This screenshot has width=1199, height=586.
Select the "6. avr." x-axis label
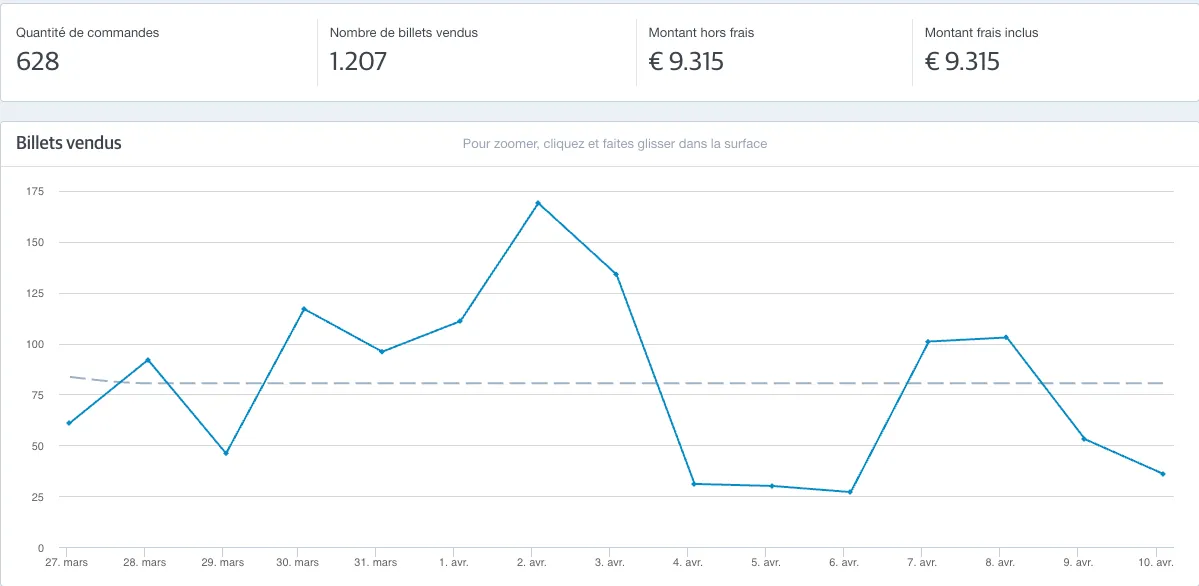[845, 562]
